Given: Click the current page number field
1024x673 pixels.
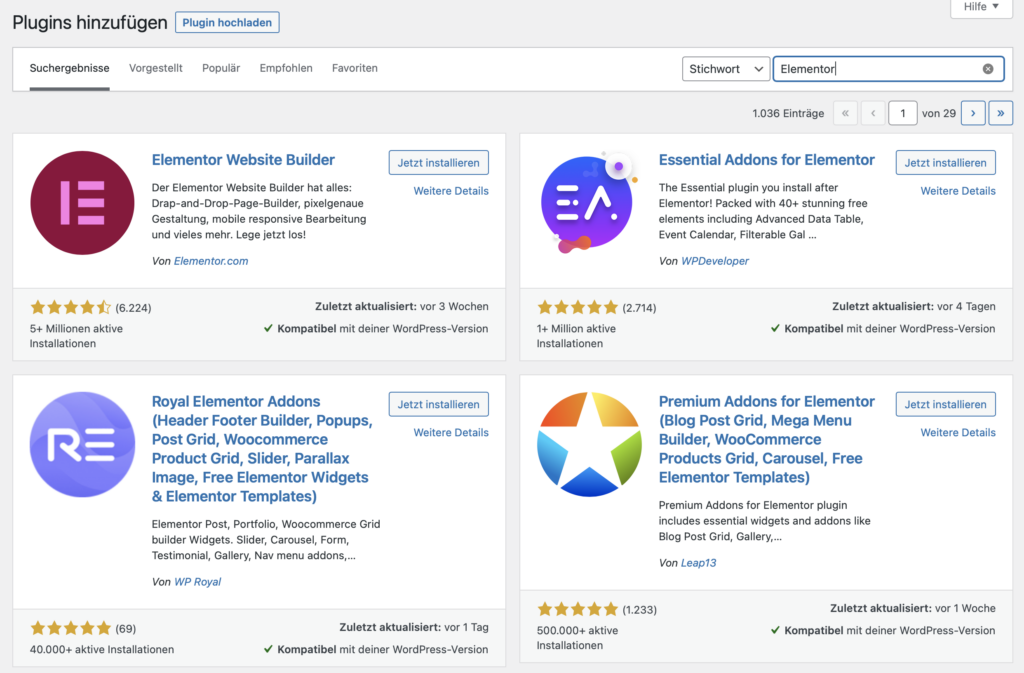Looking at the screenshot, I should [903, 113].
